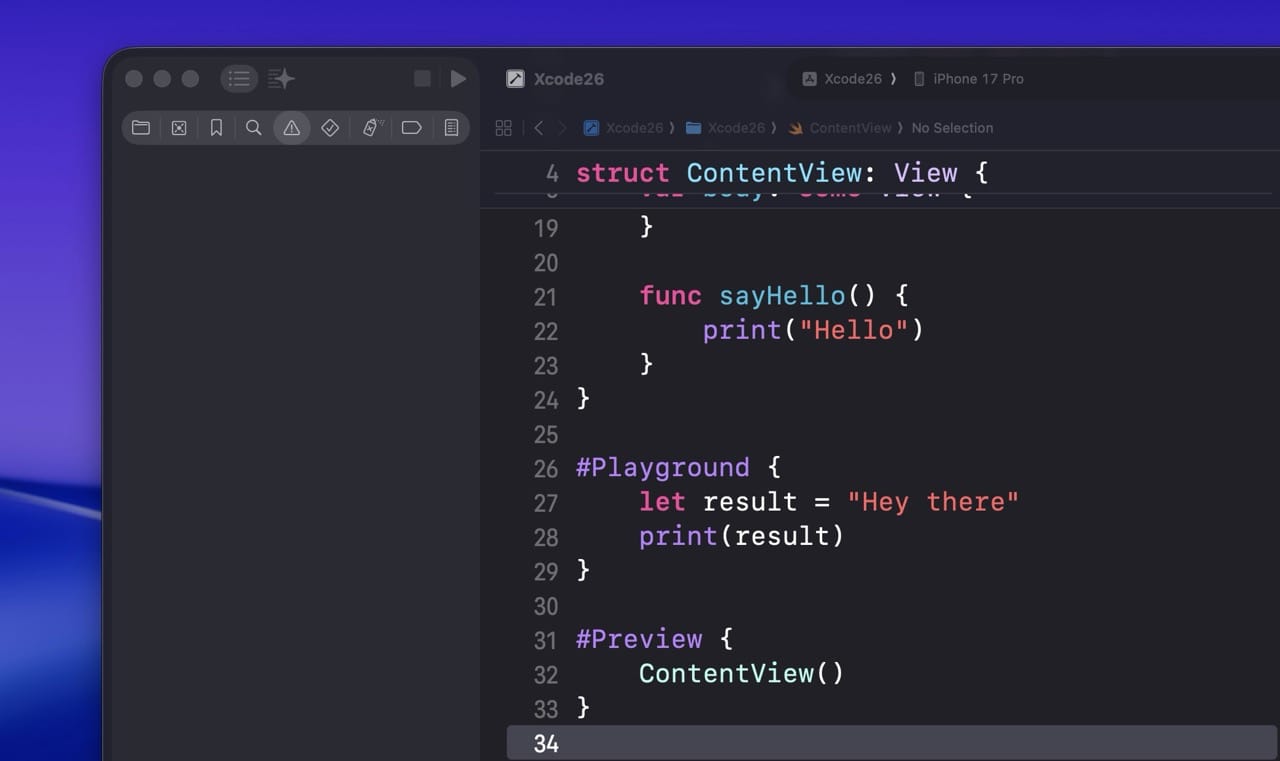This screenshot has height=761, width=1280.
Task: Open the No Selection symbol breadcrumb
Action: pos(952,128)
